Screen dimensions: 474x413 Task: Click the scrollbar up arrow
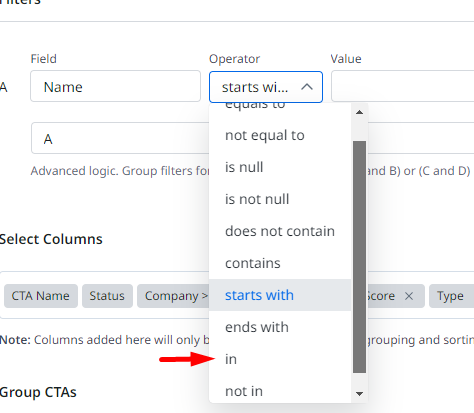[x=359, y=112]
